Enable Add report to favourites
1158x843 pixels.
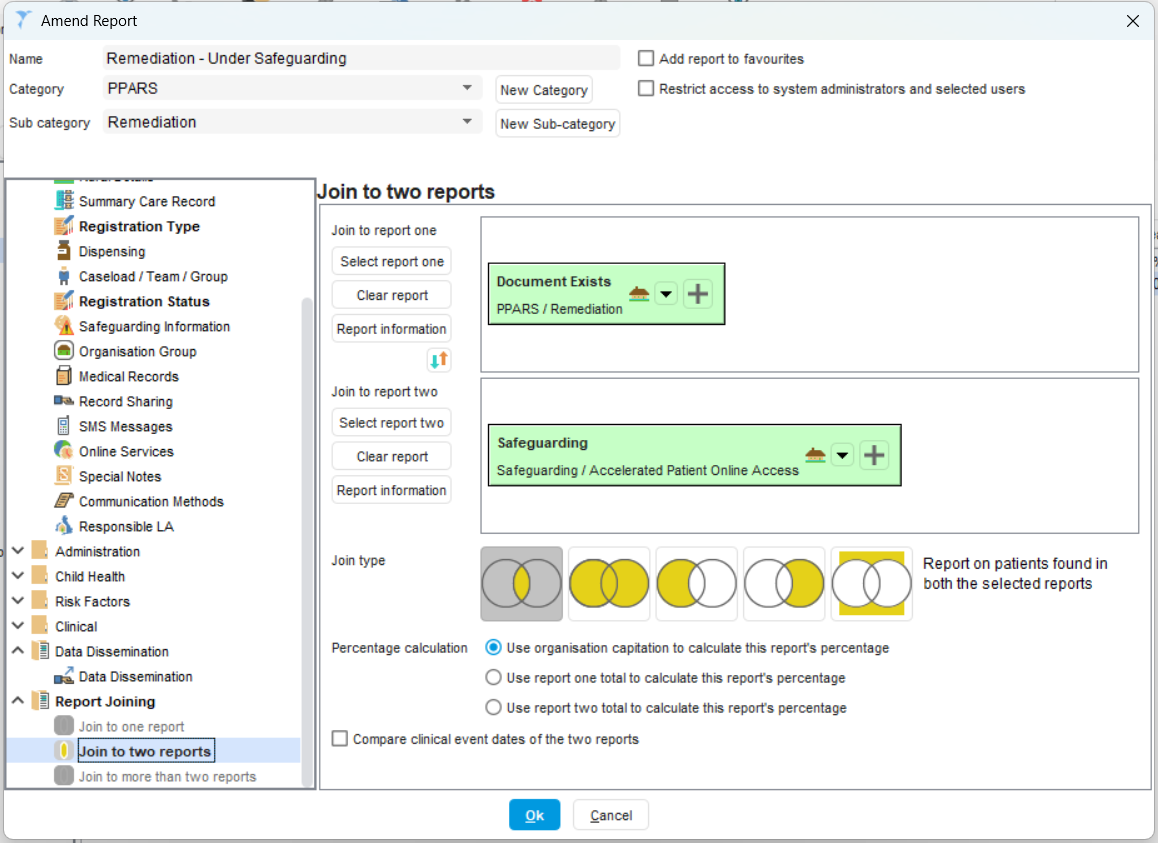[646, 59]
